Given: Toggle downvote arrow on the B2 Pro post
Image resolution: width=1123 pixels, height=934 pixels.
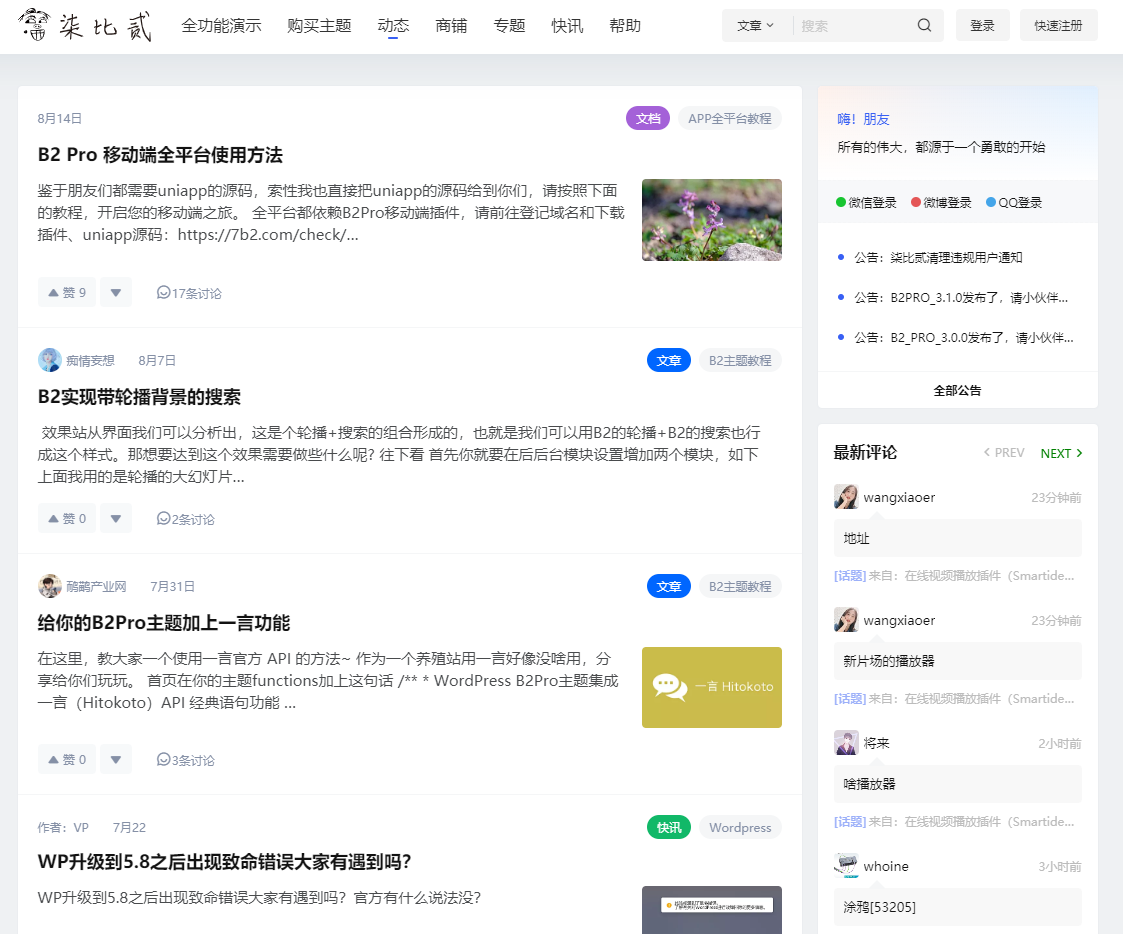Looking at the screenshot, I should pyautogui.click(x=116, y=292).
